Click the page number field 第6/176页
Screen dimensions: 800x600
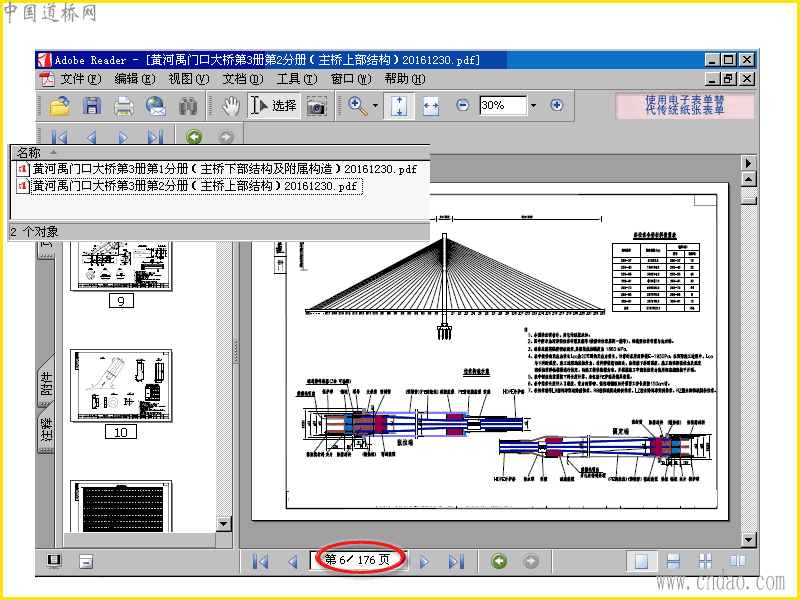click(359, 560)
